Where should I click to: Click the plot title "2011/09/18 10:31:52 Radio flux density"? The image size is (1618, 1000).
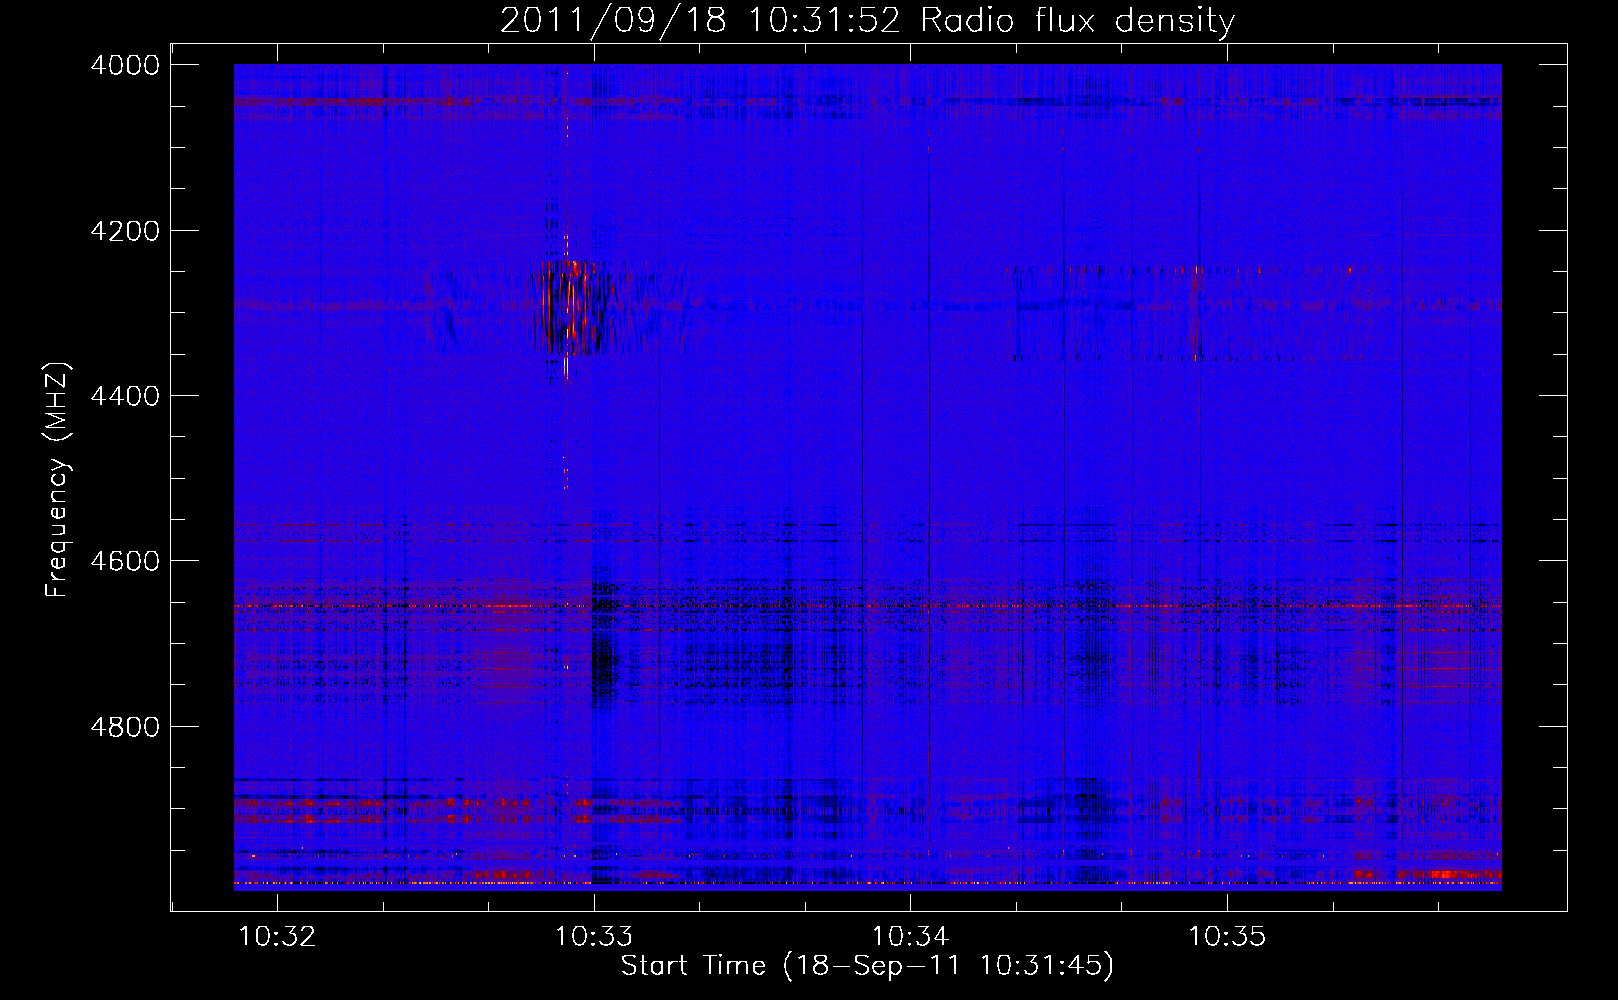click(867, 20)
